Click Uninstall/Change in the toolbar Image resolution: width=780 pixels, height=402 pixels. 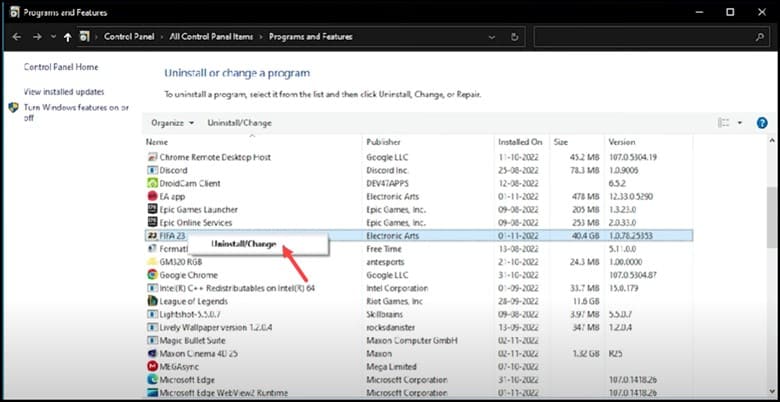pos(239,123)
